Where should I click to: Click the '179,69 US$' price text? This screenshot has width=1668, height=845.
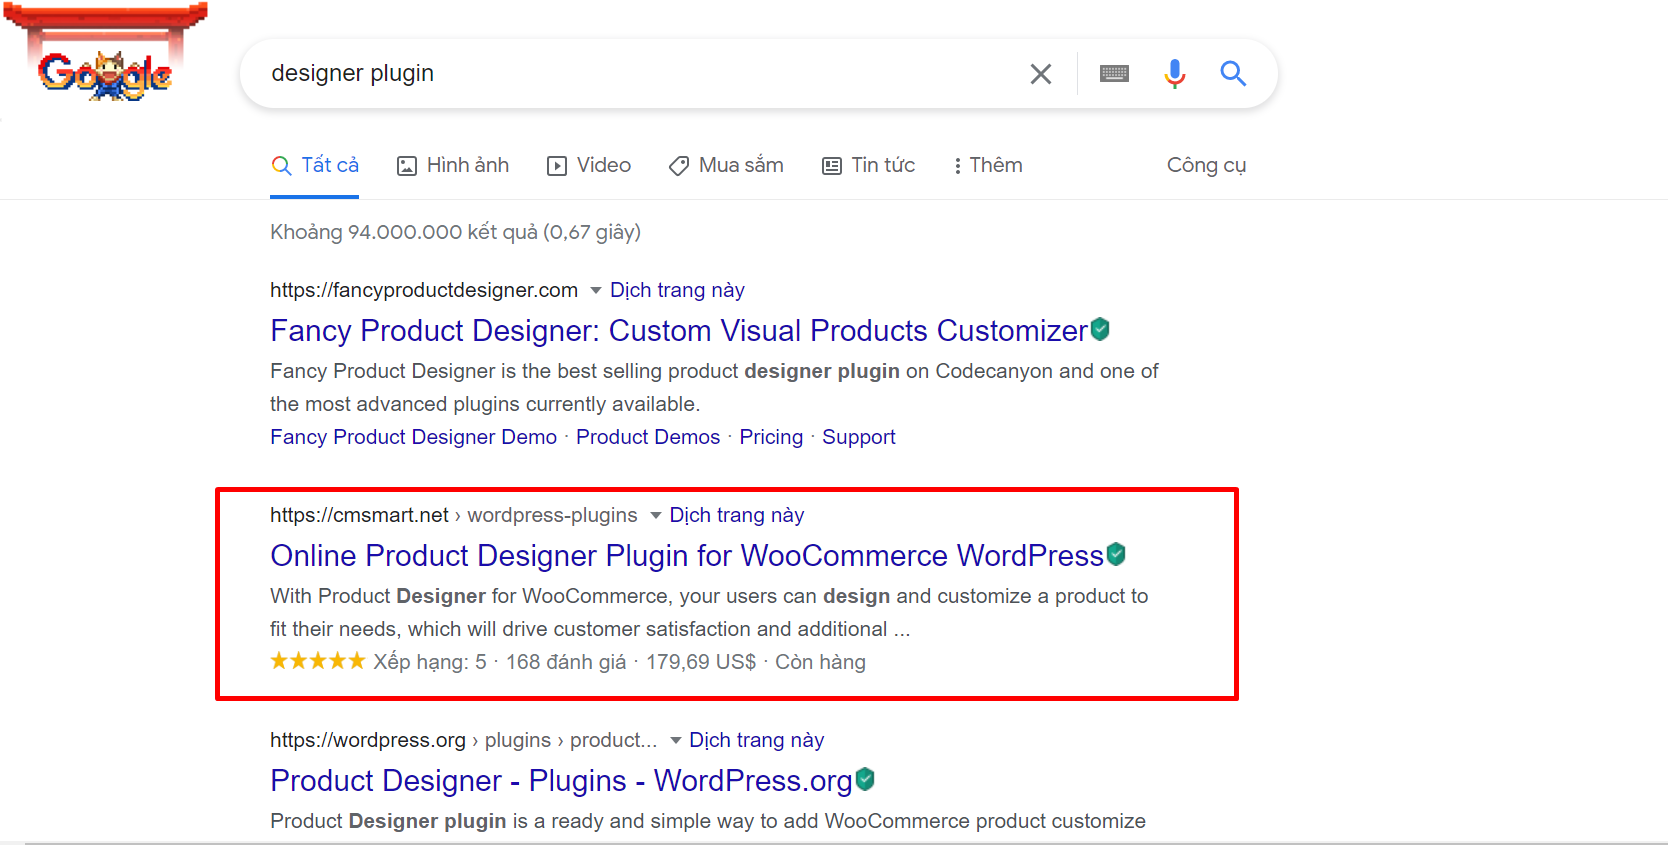point(701,662)
